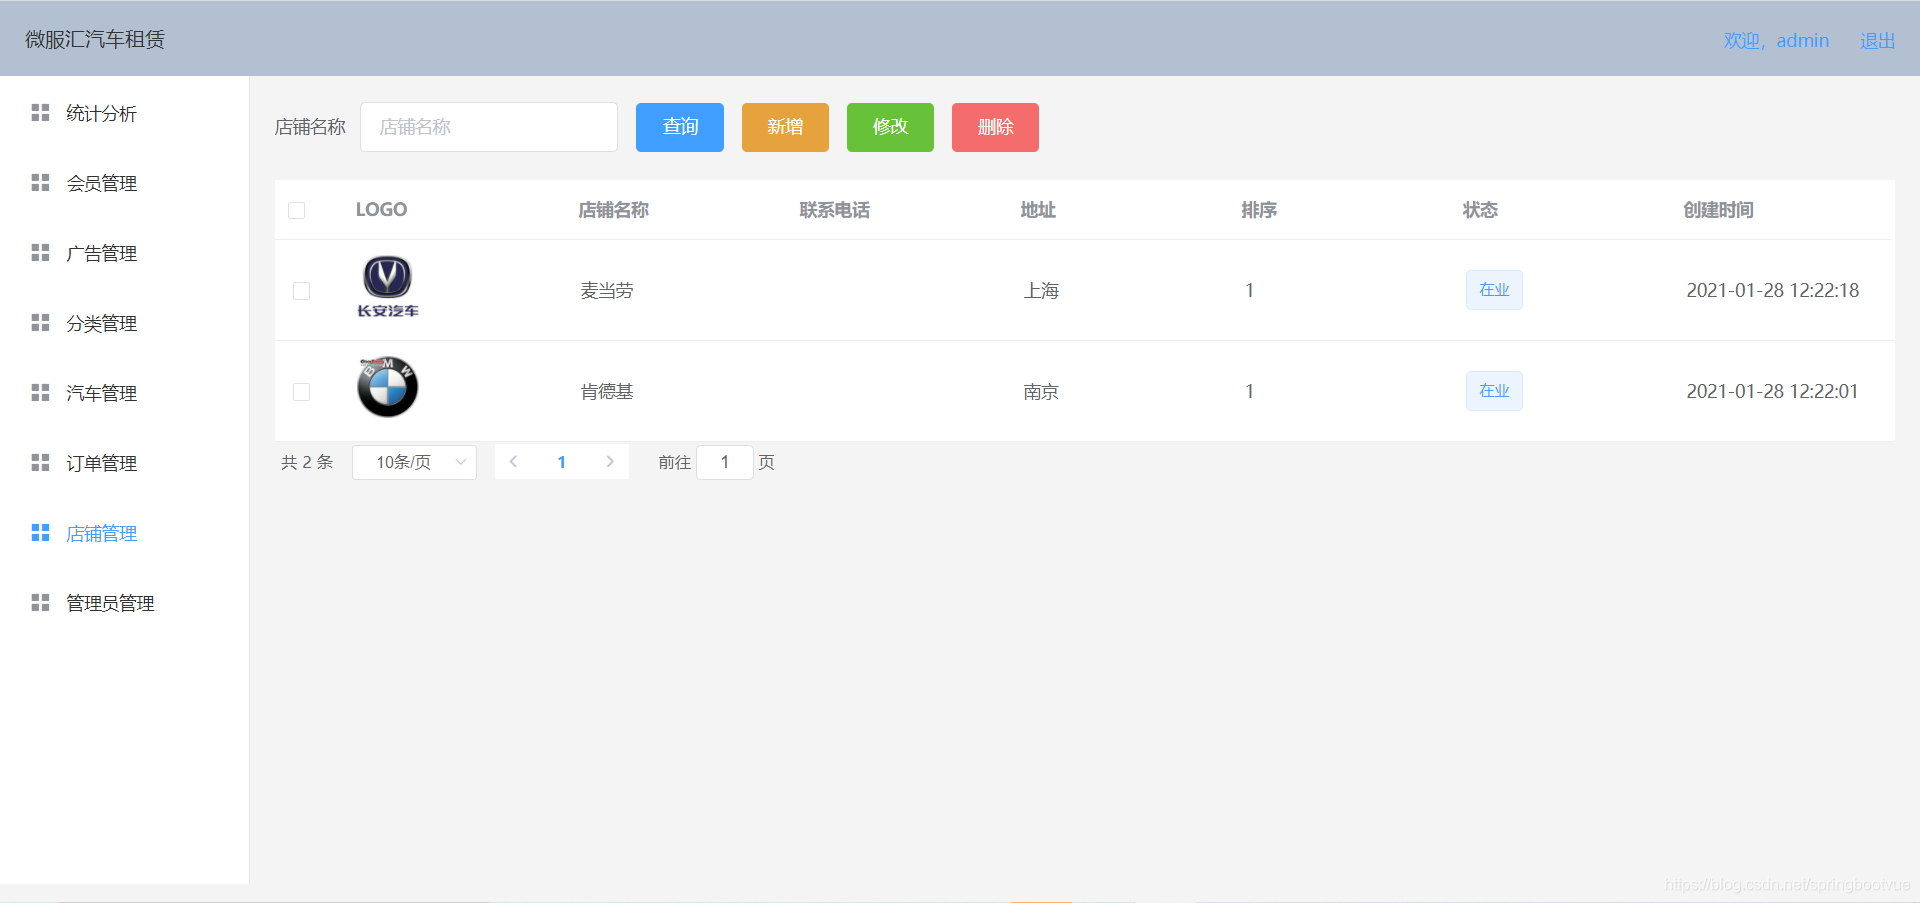Viewport: 1920px width, 903px height.
Task: Click the 创建时间 column header
Action: (1718, 210)
